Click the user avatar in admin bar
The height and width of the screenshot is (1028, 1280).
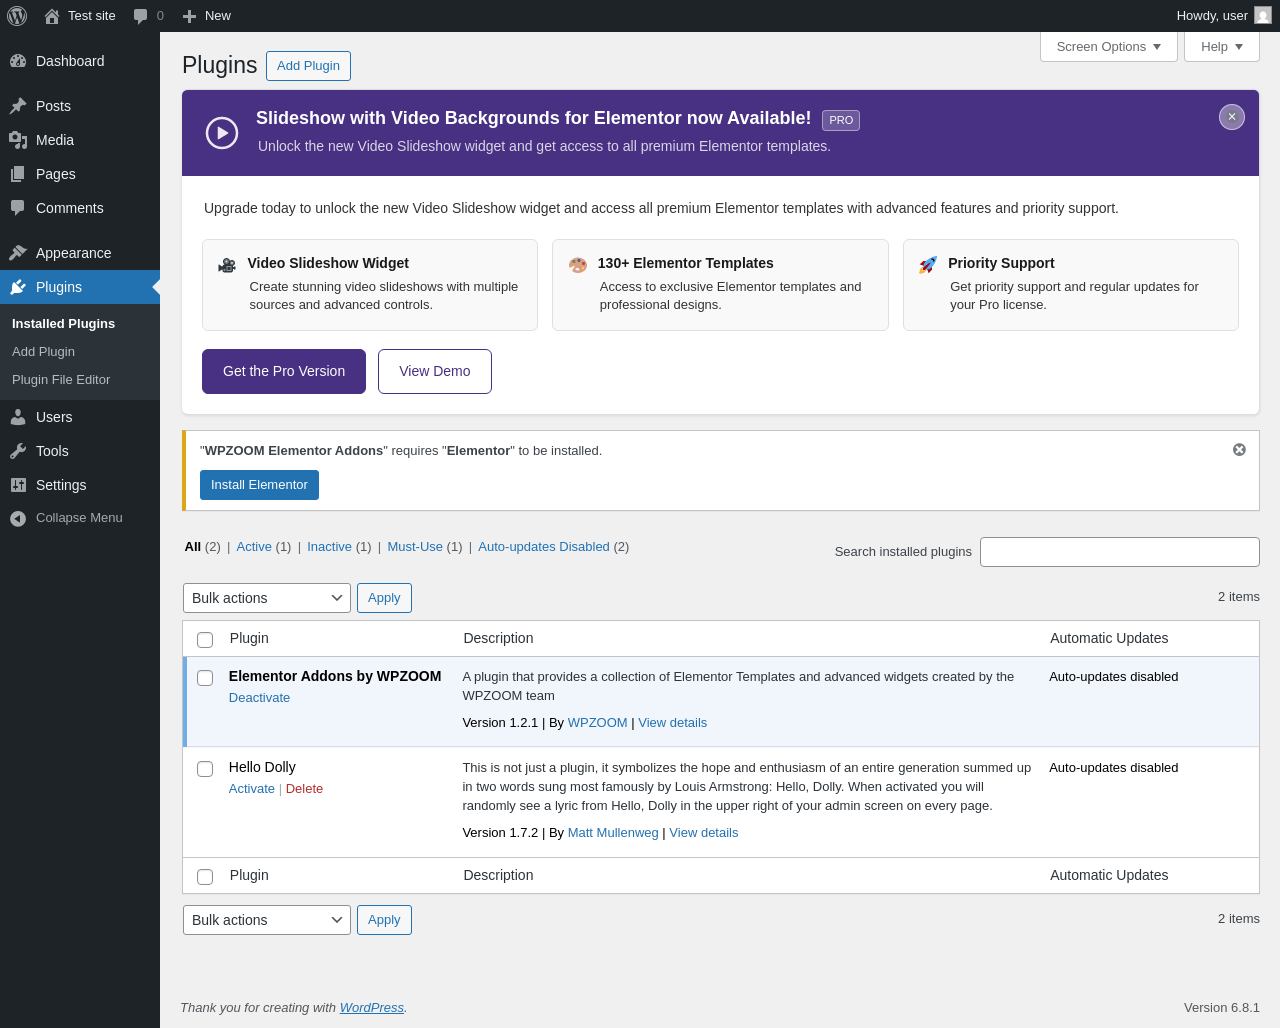1263,15
